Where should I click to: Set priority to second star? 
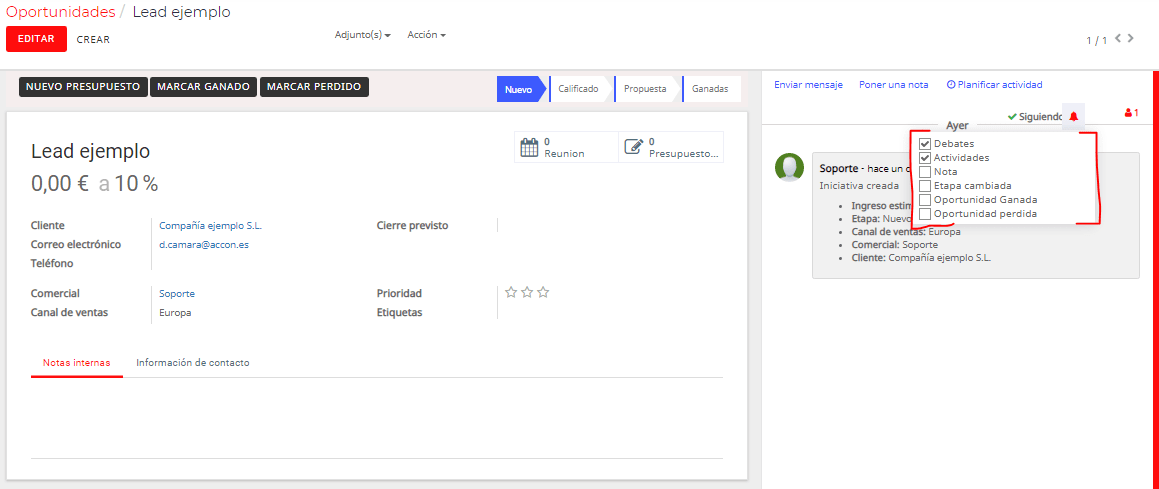click(x=527, y=293)
